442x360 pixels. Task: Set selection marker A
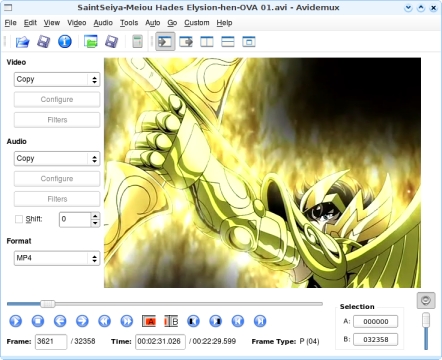click(x=149, y=321)
